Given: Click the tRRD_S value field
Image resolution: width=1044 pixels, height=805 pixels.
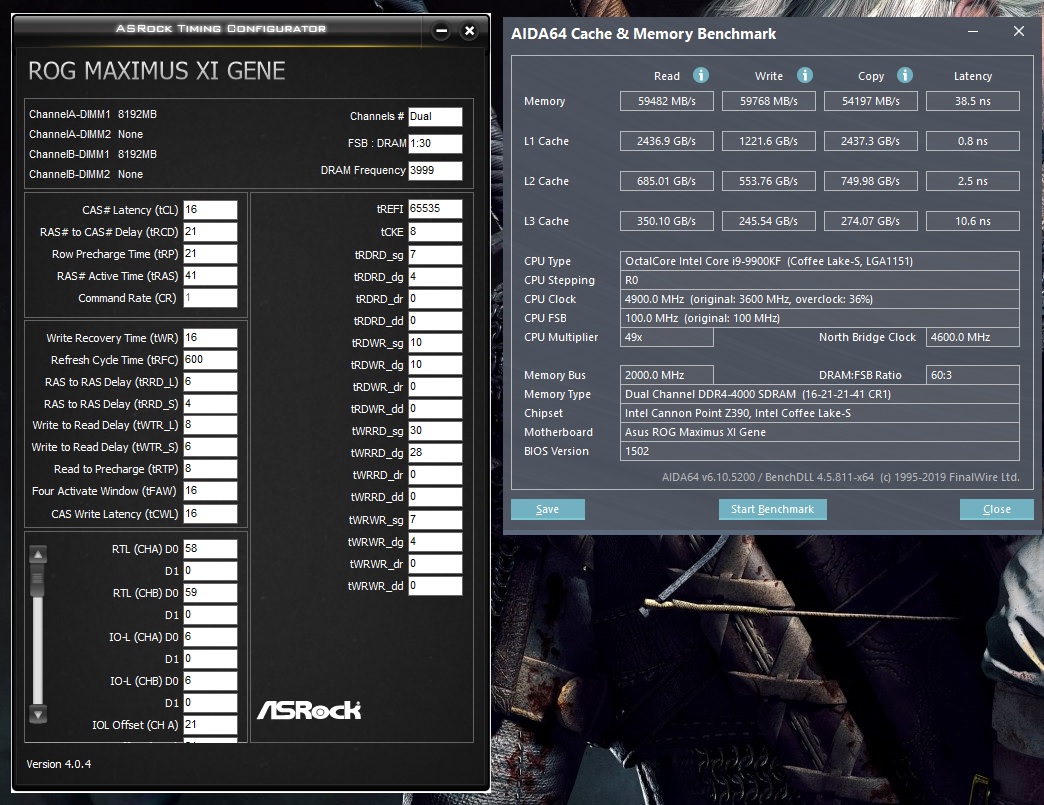Looking at the screenshot, I should coord(210,403).
